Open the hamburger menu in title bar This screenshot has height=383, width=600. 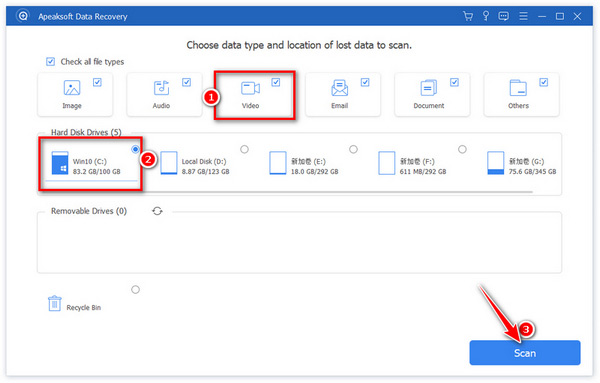(x=523, y=16)
